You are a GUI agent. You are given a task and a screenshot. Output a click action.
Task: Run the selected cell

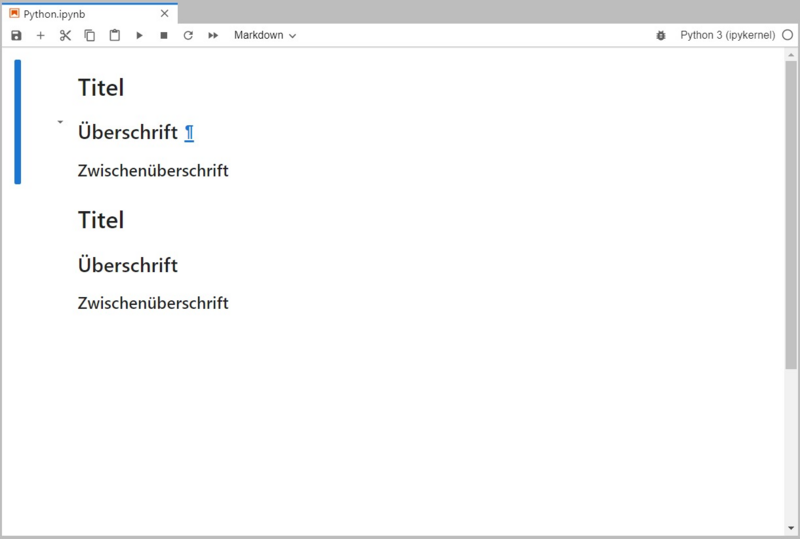(139, 35)
